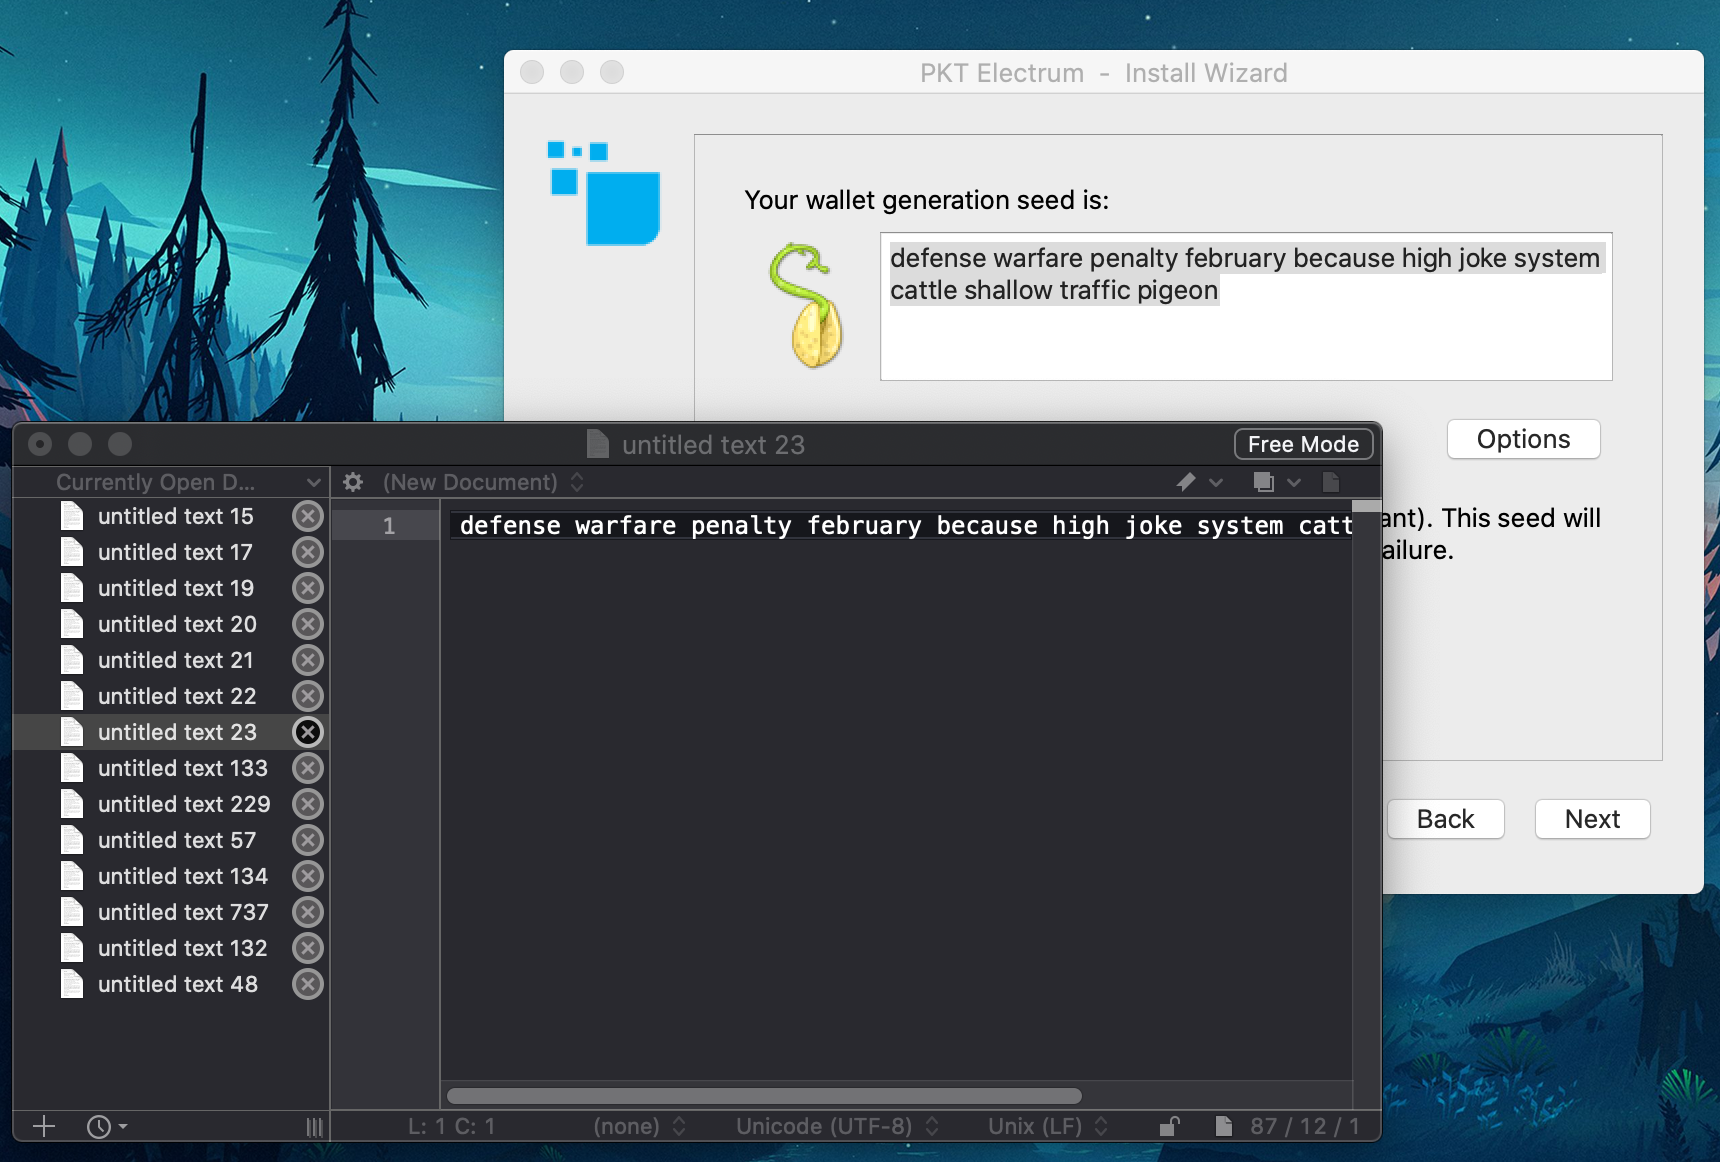
Task: Select untitled text 133 in the sidebar
Action: click(182, 768)
